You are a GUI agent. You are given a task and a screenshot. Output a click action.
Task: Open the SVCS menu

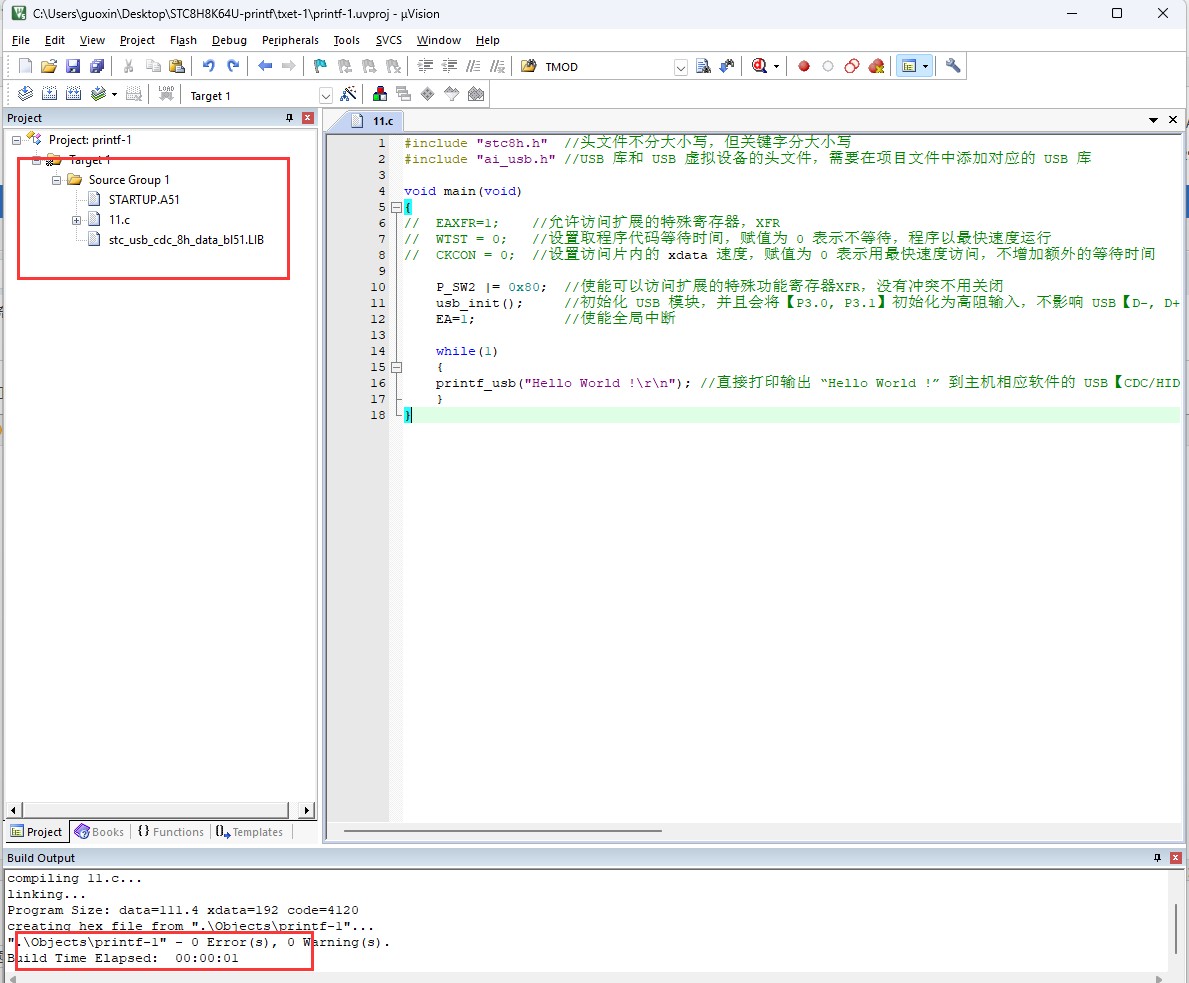(389, 40)
